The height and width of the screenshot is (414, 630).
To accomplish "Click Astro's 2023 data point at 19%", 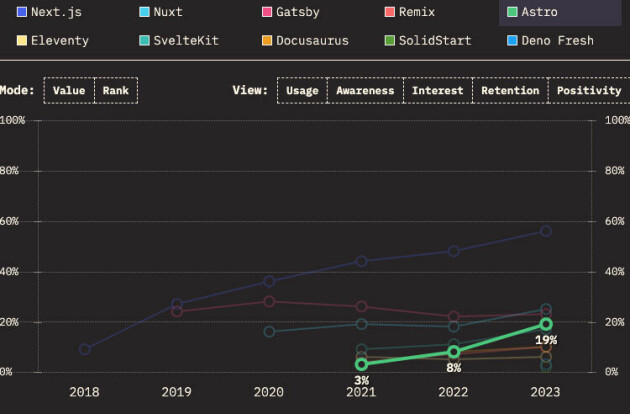I will (x=546, y=324).
